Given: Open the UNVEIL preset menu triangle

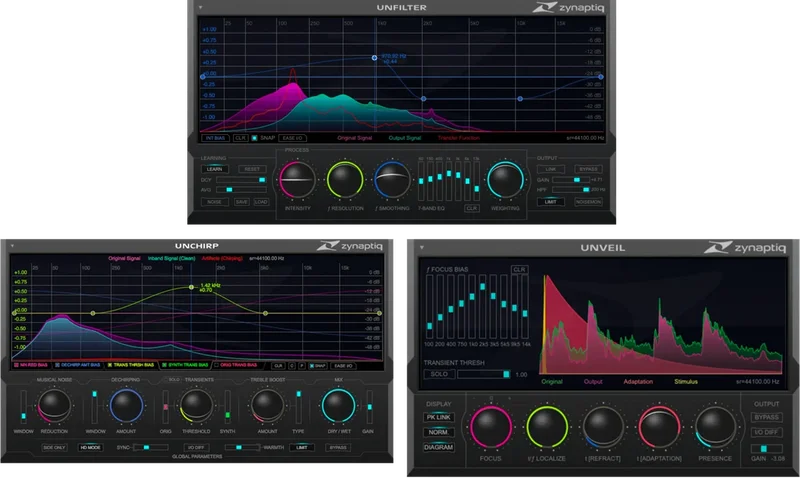Looking at the screenshot, I should point(422,247).
